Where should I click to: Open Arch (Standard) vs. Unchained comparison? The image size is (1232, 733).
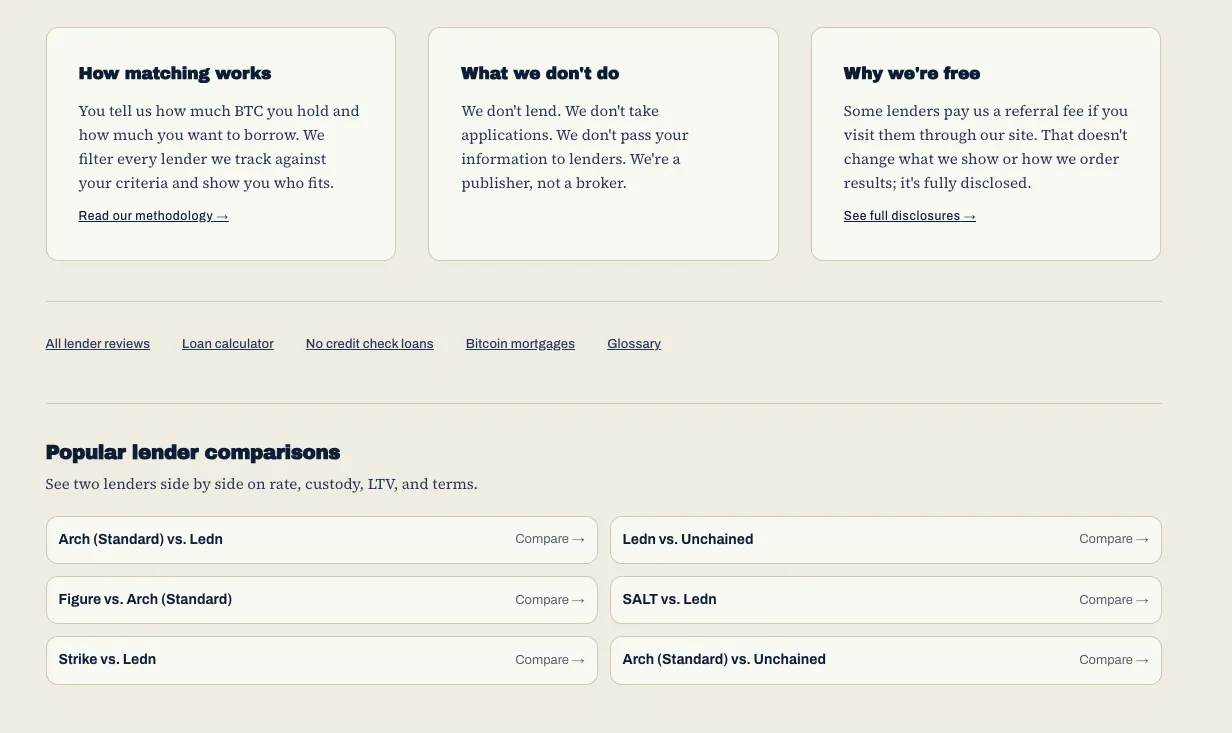click(x=886, y=660)
